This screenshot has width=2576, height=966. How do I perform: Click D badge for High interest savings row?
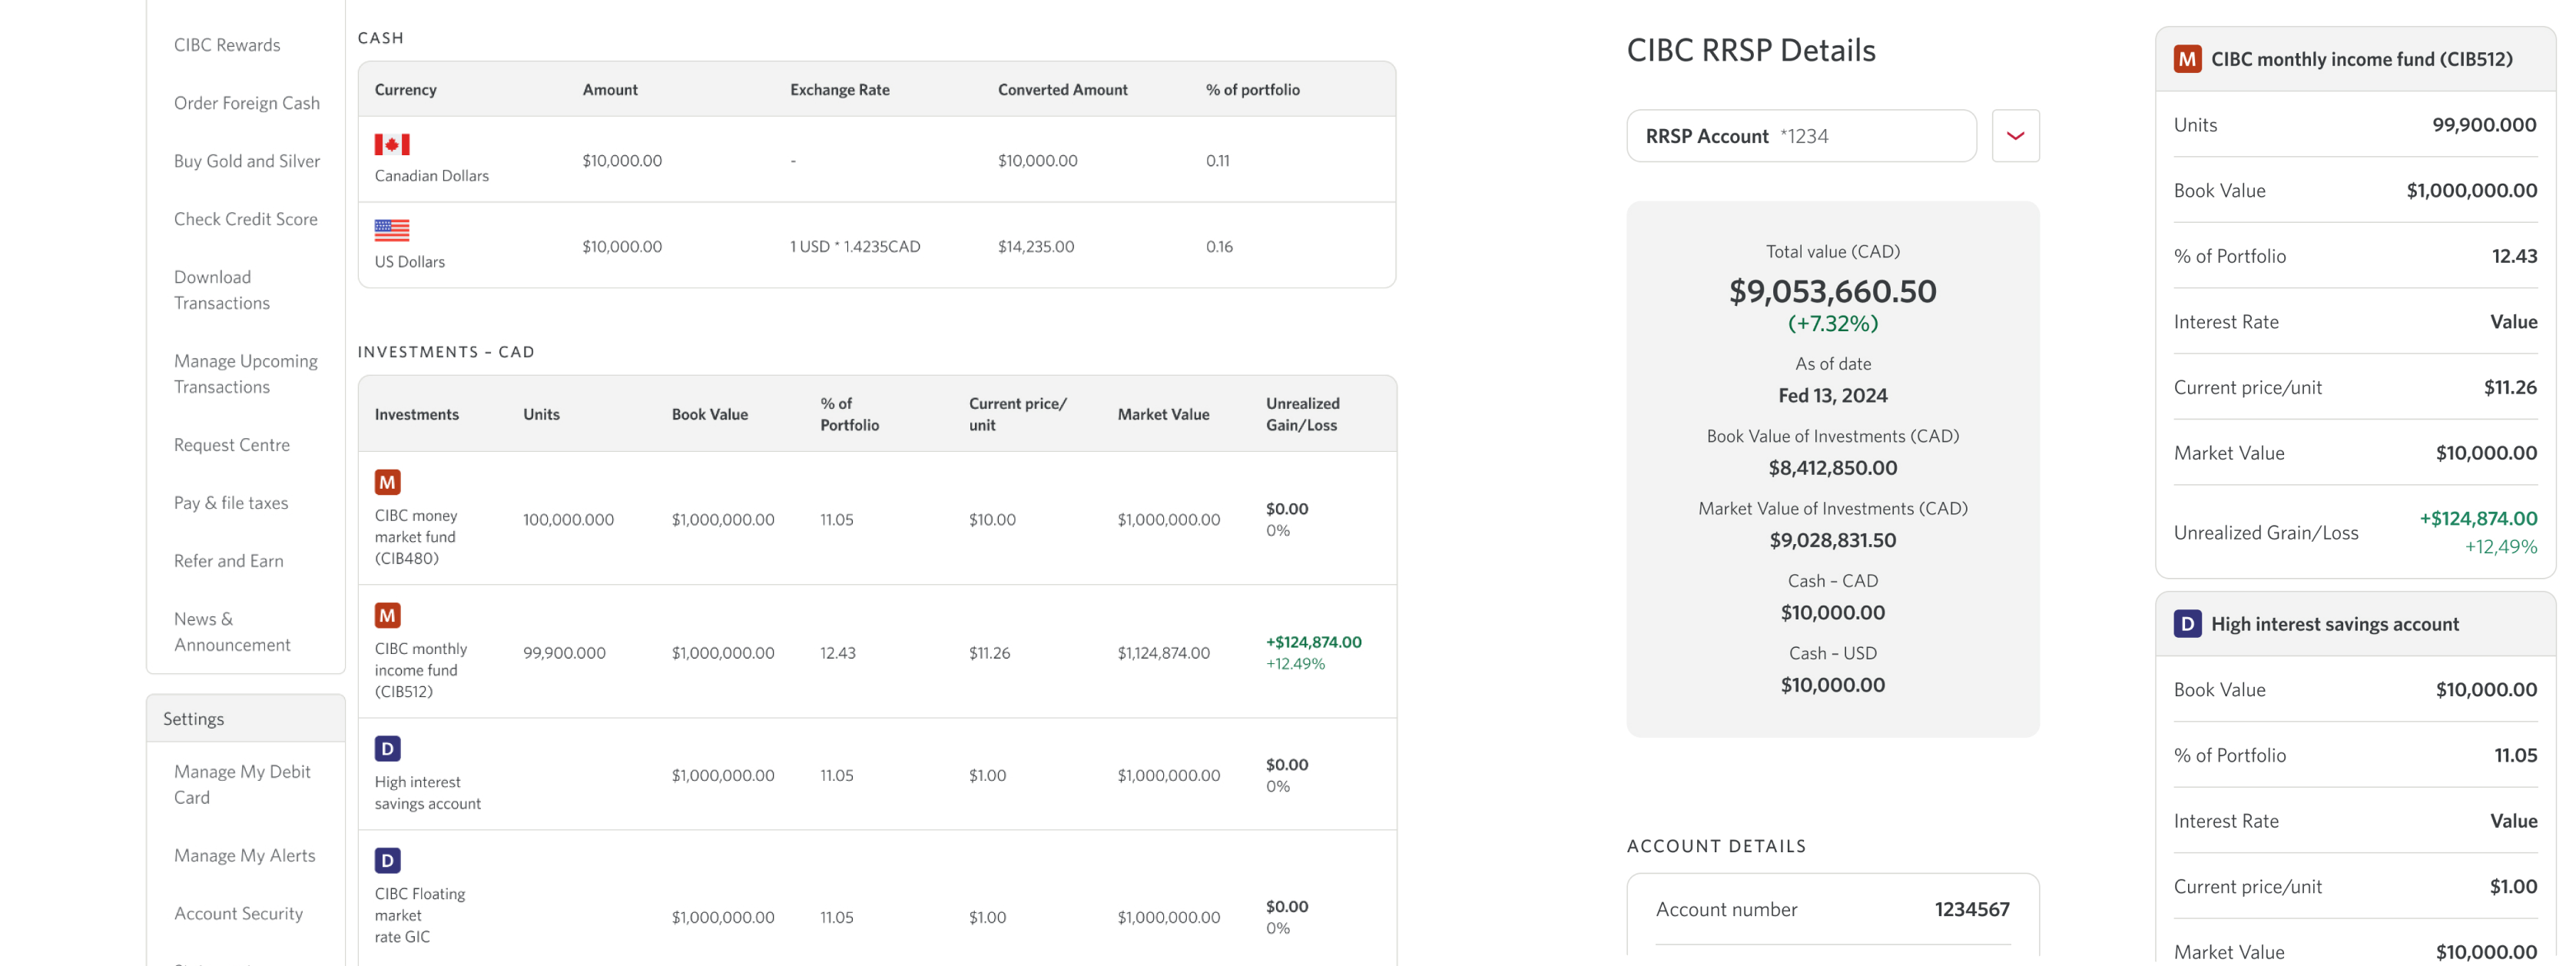pos(388,749)
